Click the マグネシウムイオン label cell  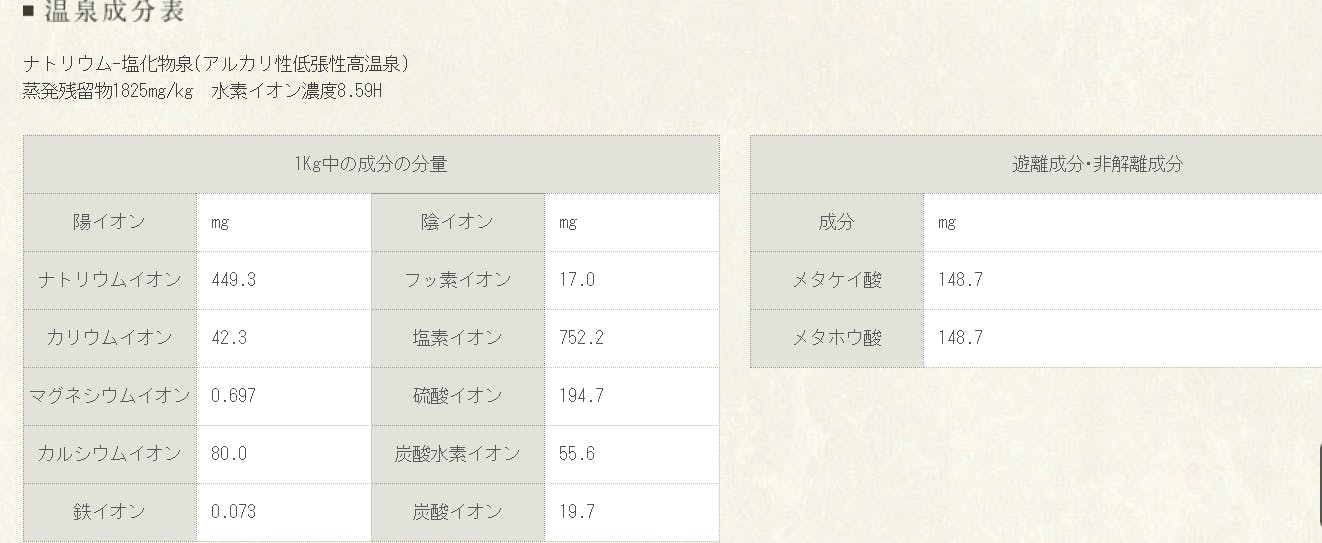109,396
